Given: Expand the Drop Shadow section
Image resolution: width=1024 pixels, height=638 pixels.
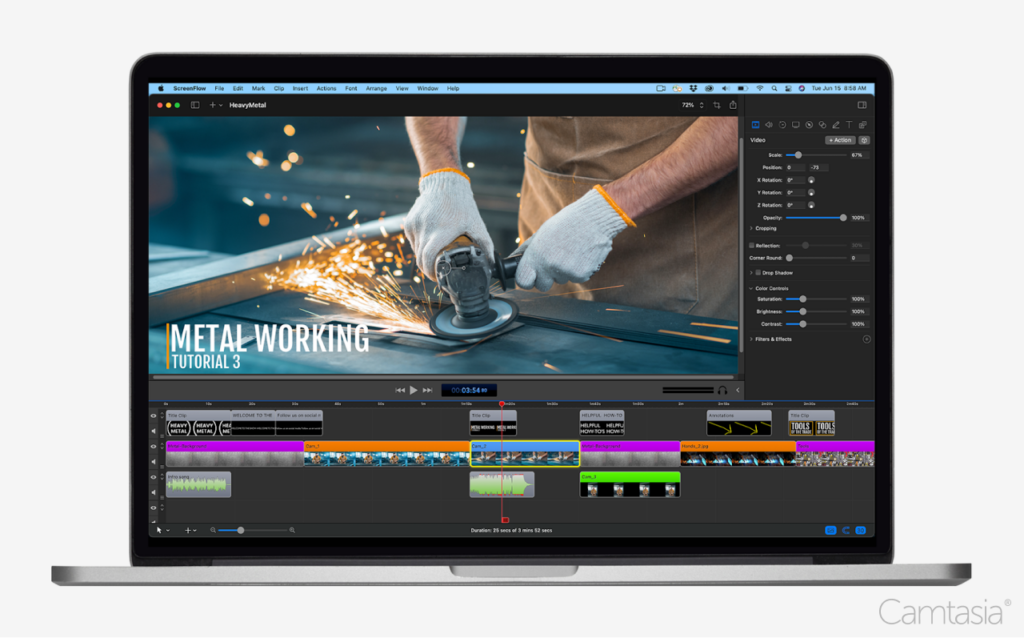Looking at the screenshot, I should pos(751,273).
